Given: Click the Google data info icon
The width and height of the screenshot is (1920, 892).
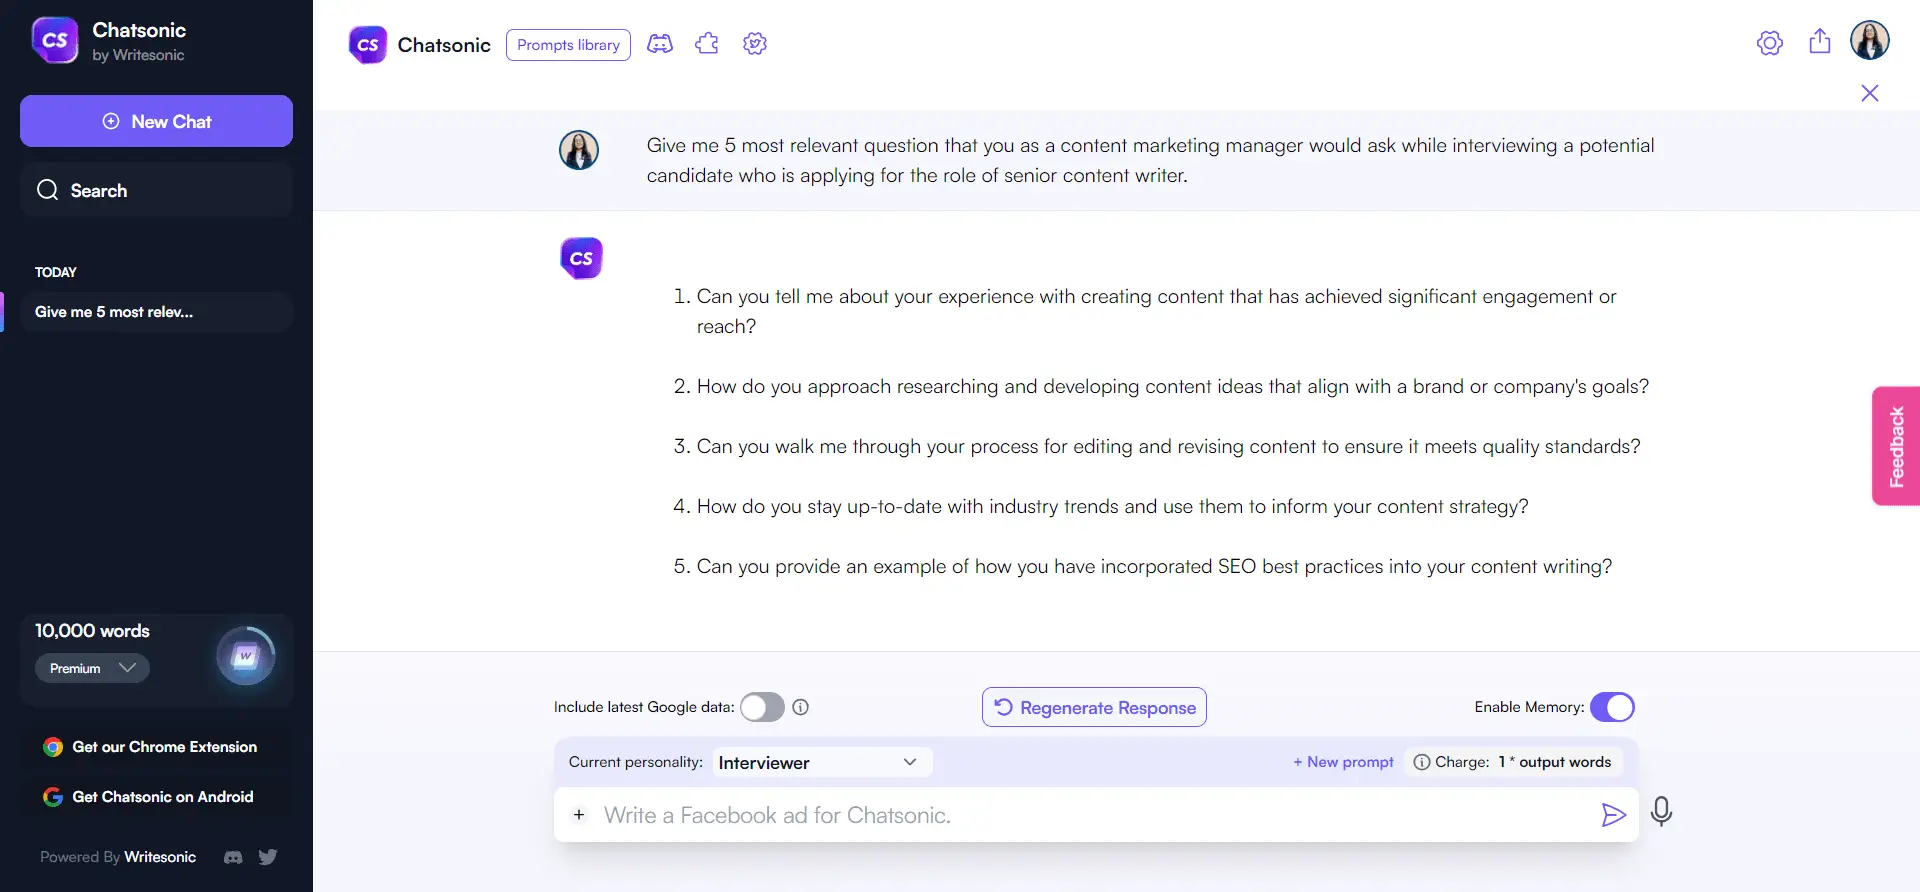Looking at the screenshot, I should click(x=801, y=707).
